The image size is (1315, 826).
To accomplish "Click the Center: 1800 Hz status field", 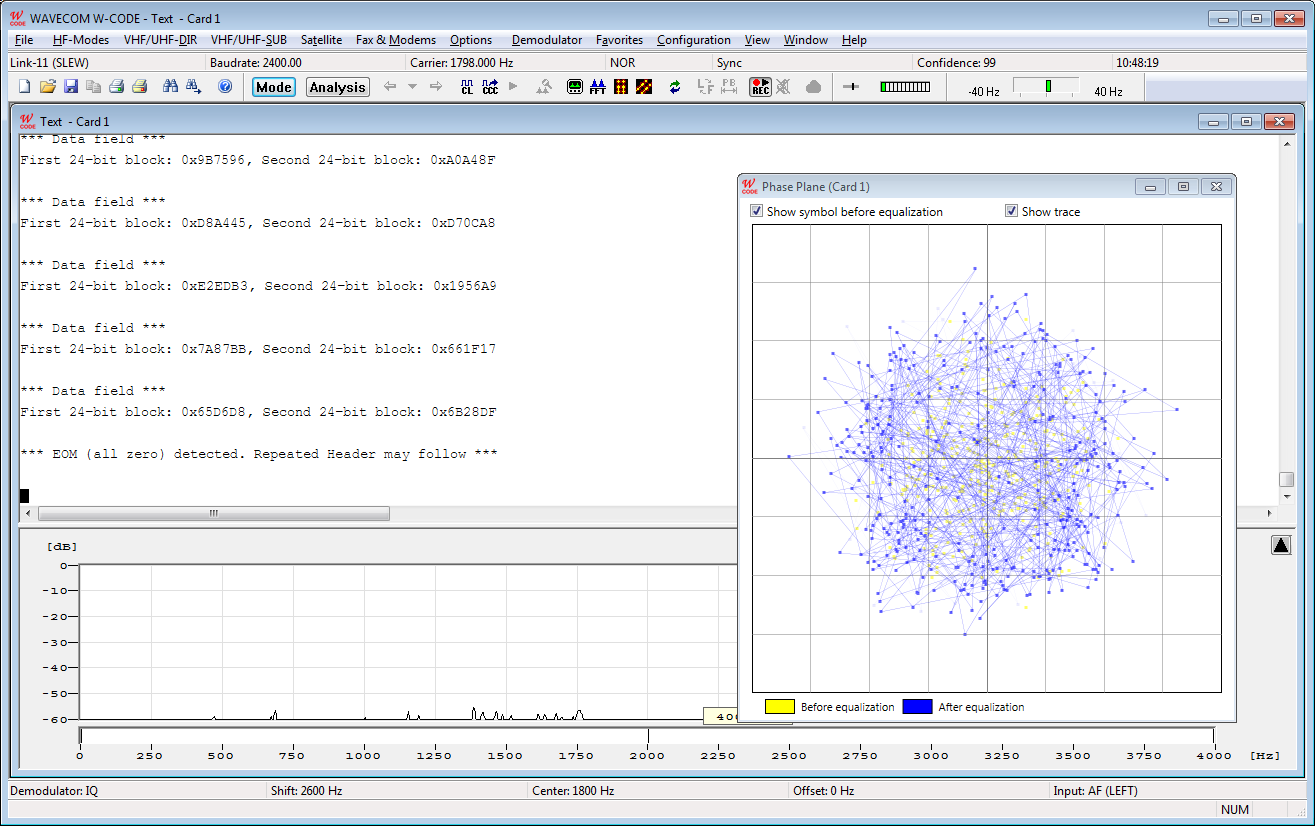I will point(657,791).
